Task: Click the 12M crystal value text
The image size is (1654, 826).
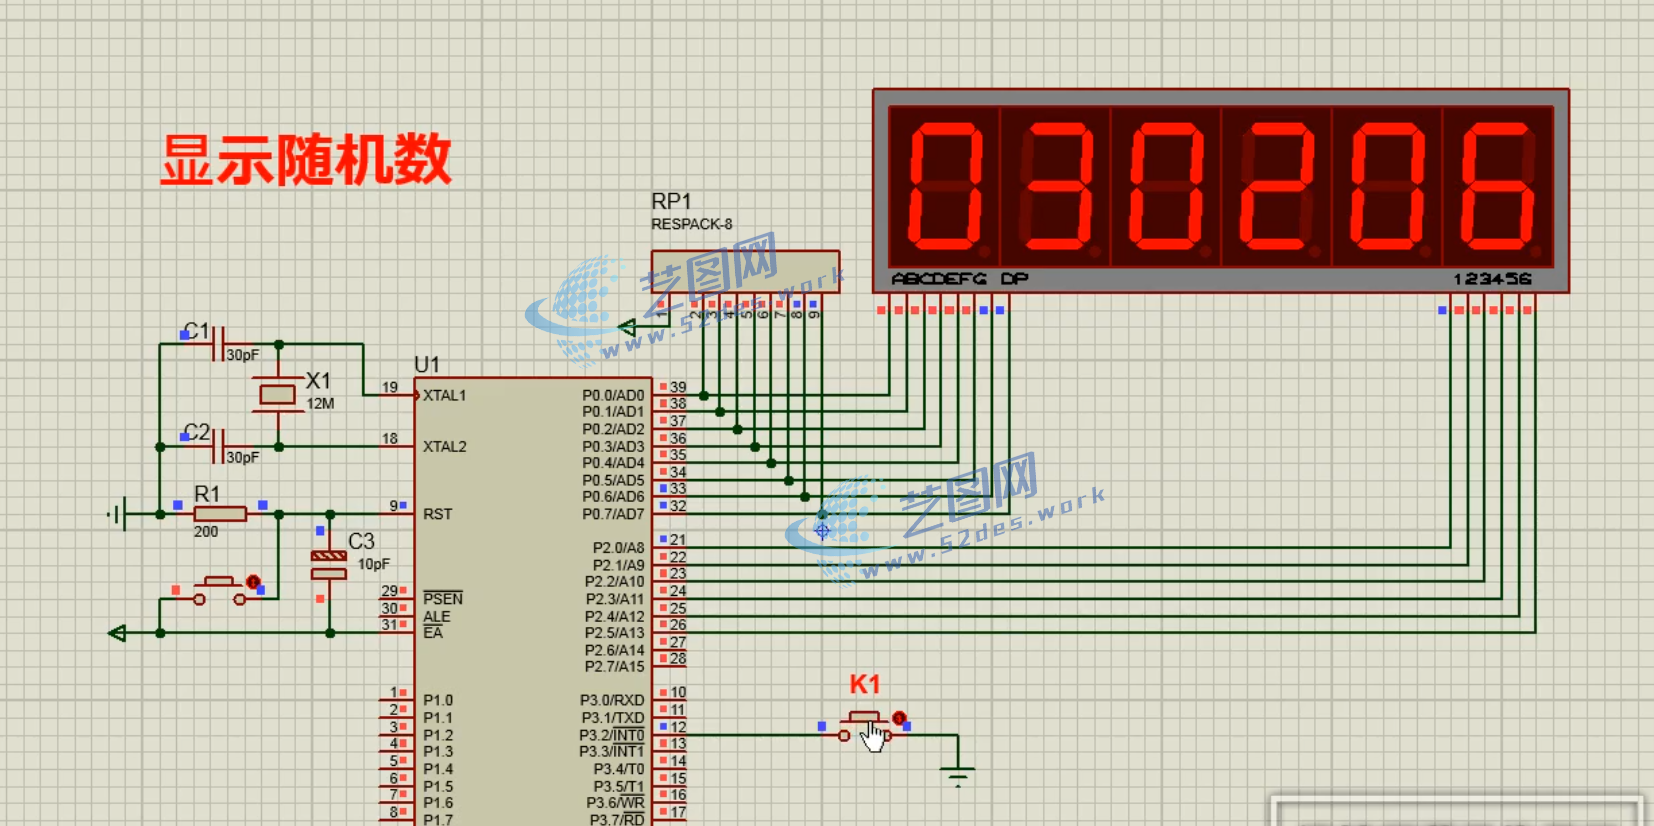Action: 320,404
